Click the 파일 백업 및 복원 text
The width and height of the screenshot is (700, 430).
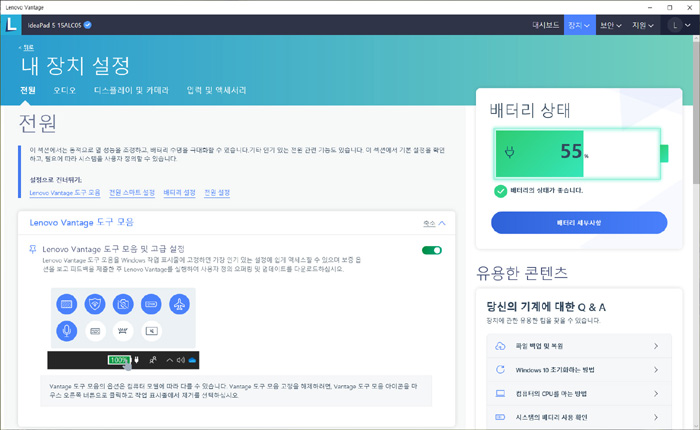539,346
